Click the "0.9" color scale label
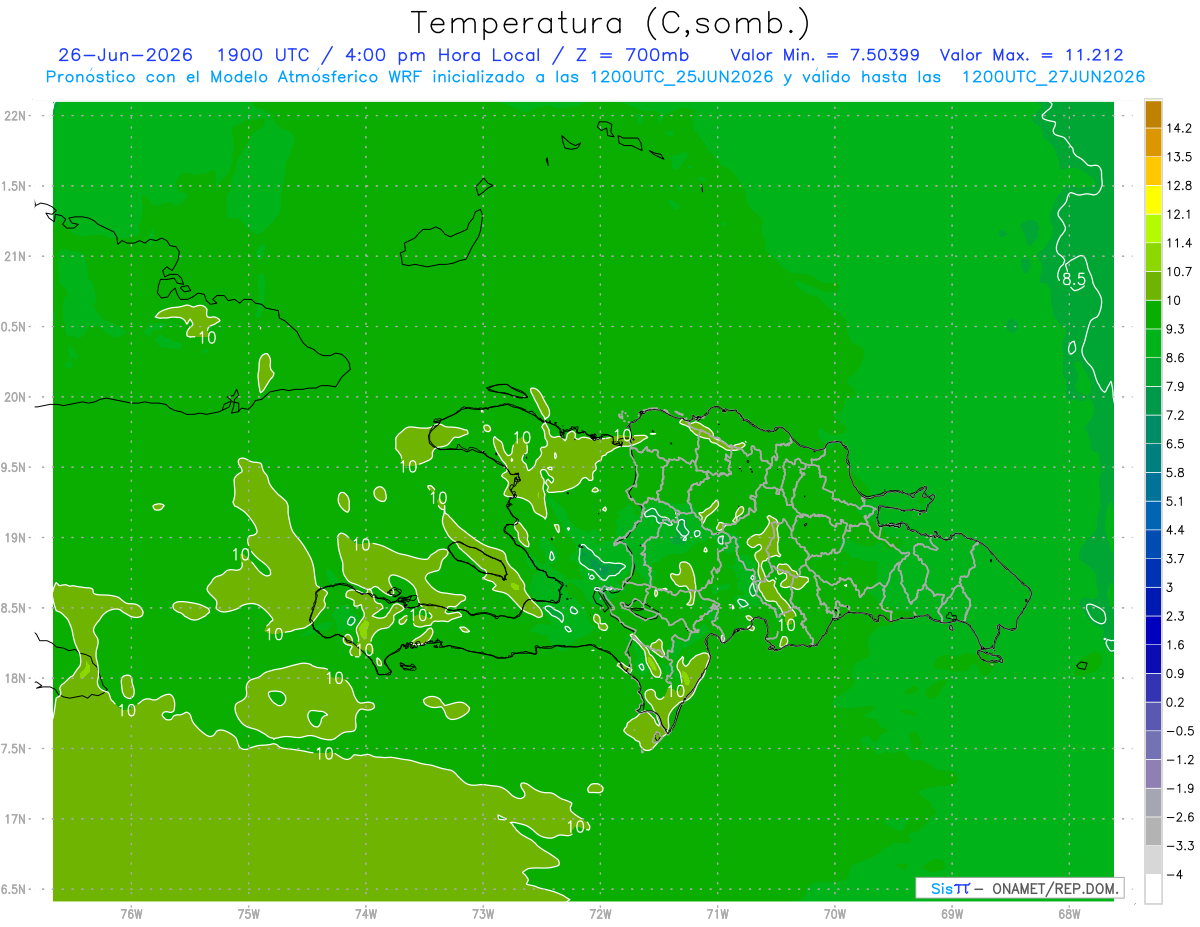1200x927 pixels. coord(1174,674)
